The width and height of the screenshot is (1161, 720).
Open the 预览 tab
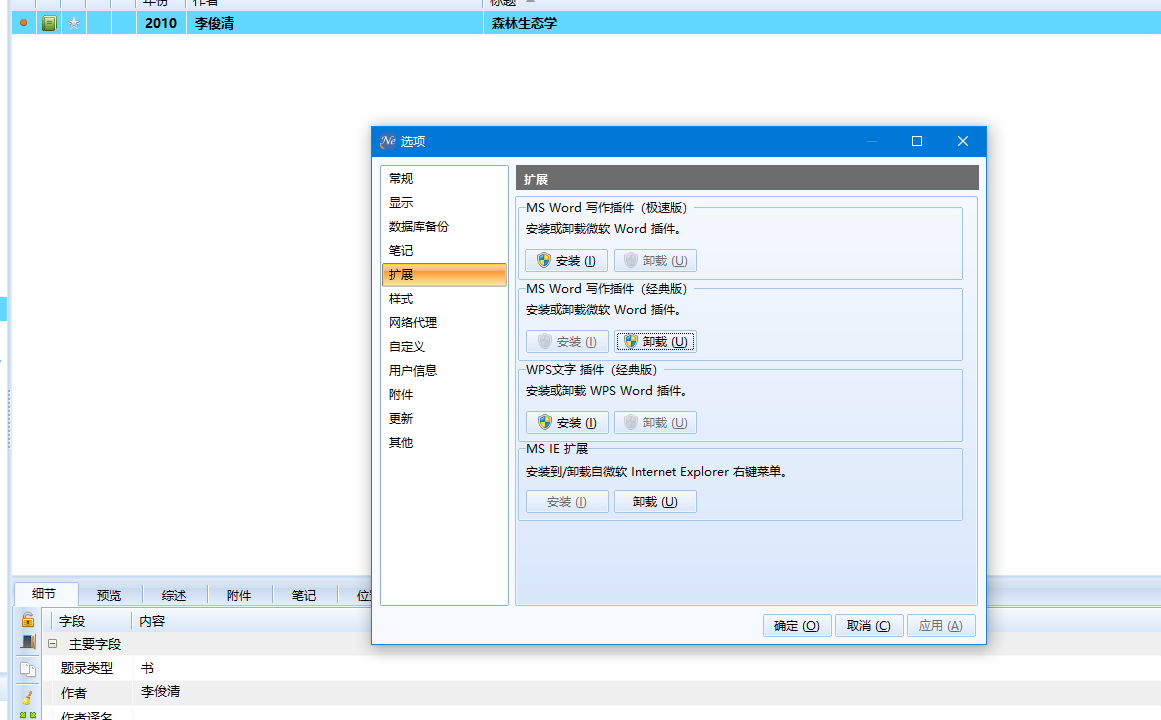coord(109,596)
